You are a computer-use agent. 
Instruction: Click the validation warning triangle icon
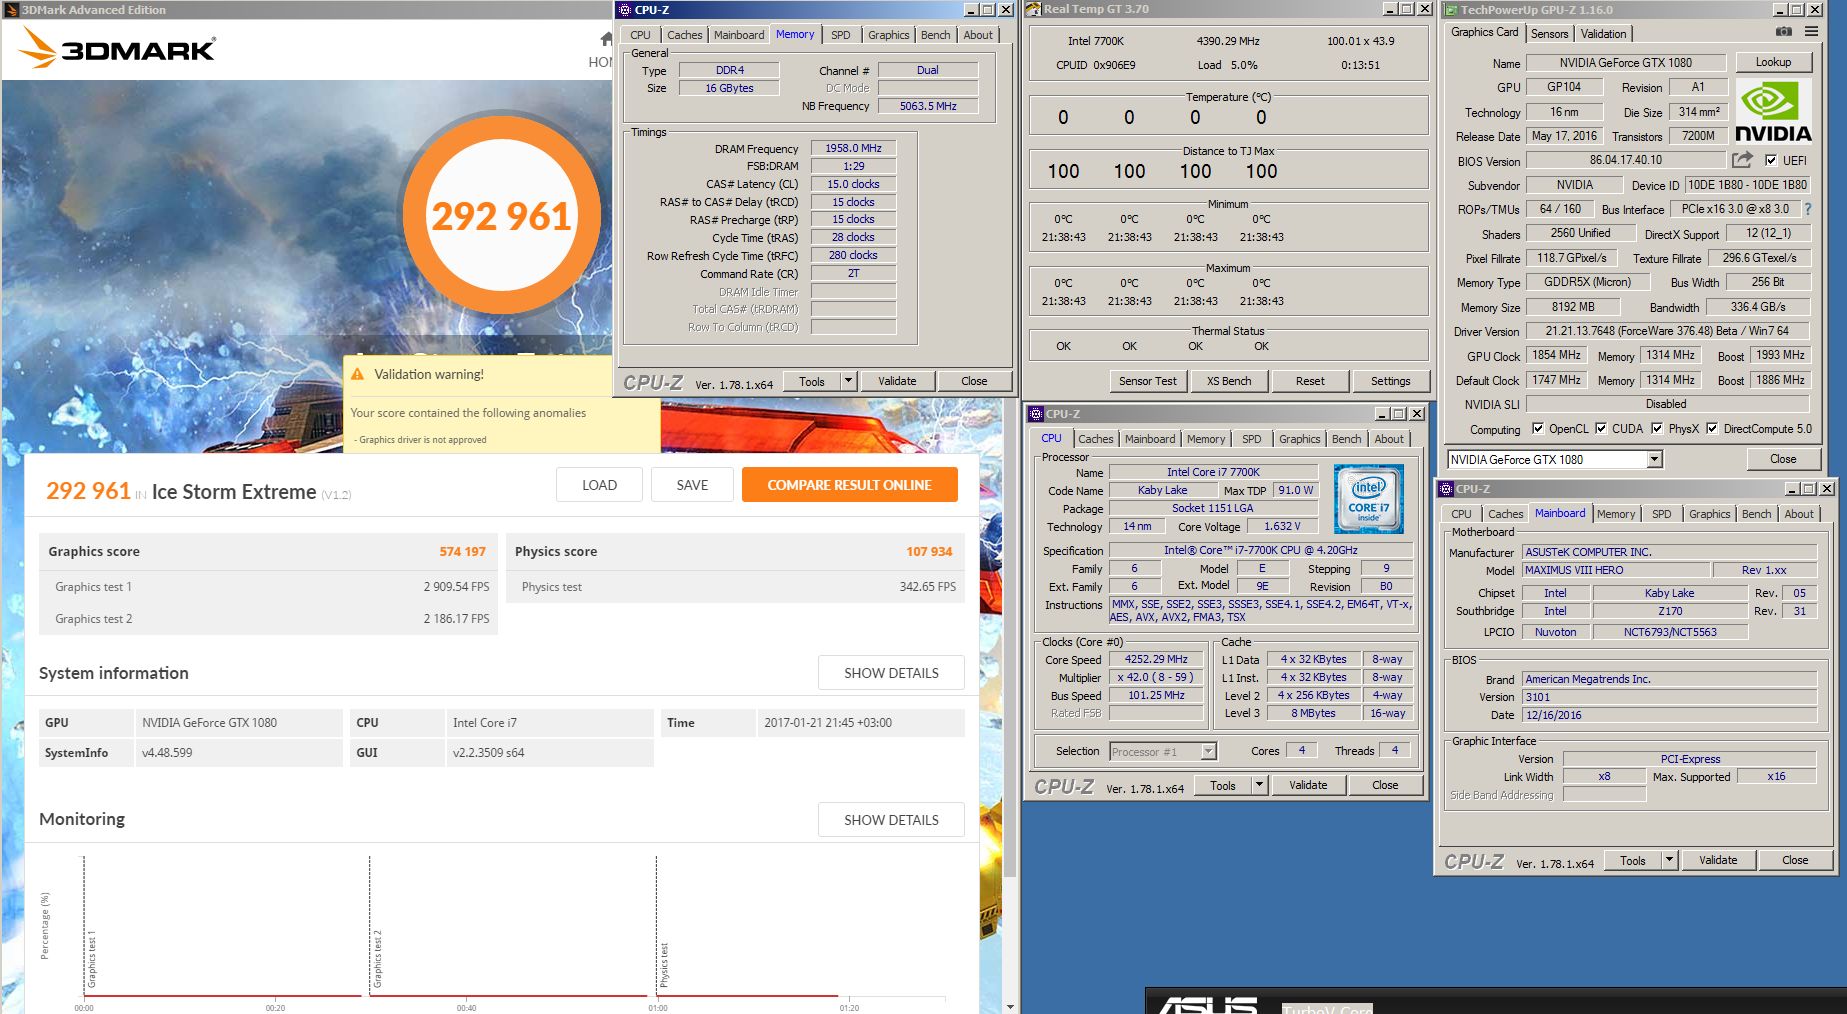pos(358,374)
